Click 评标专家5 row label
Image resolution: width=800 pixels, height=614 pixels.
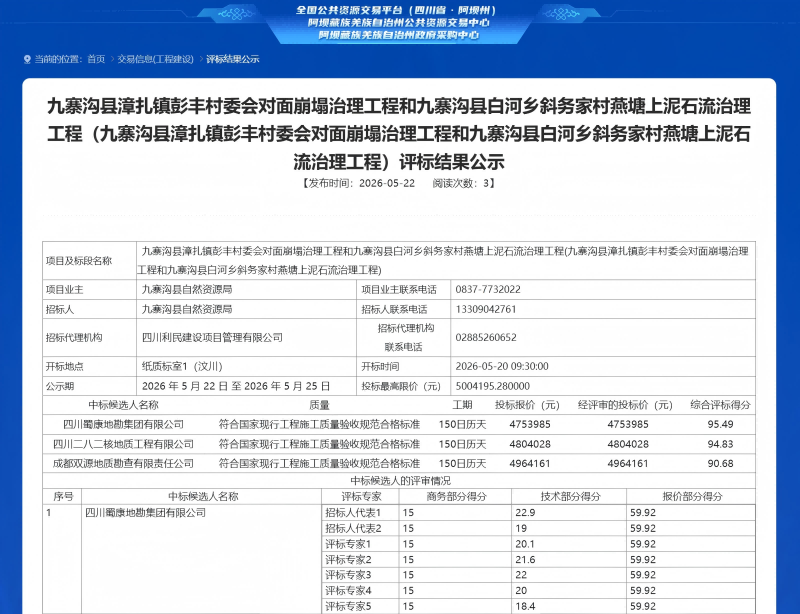point(348,606)
